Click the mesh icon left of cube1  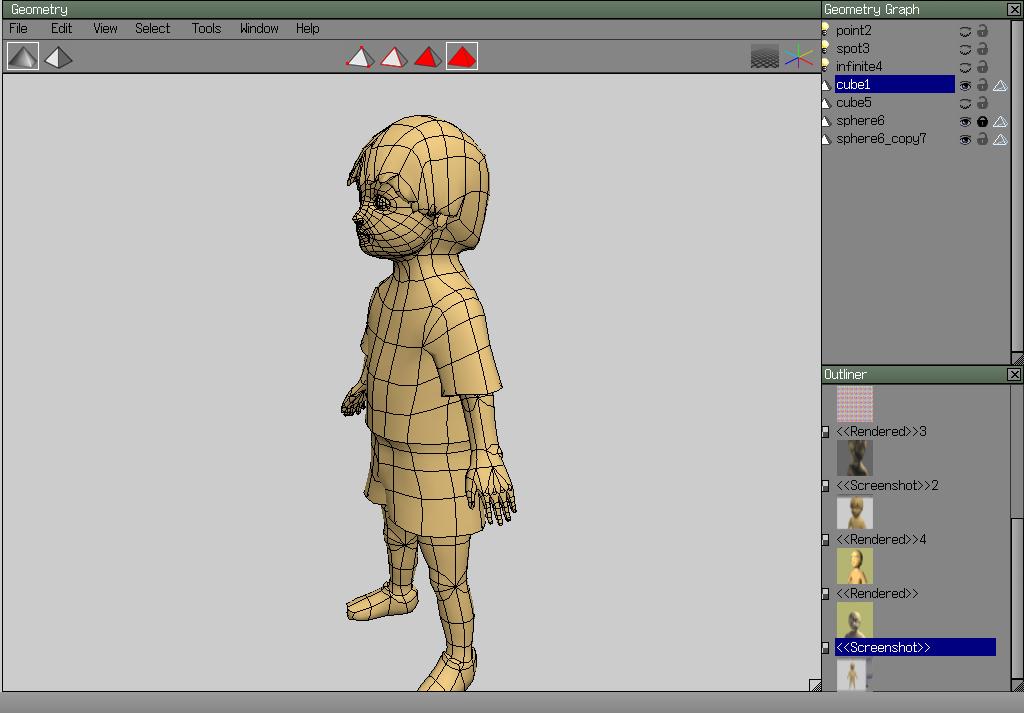pyautogui.click(x=826, y=85)
